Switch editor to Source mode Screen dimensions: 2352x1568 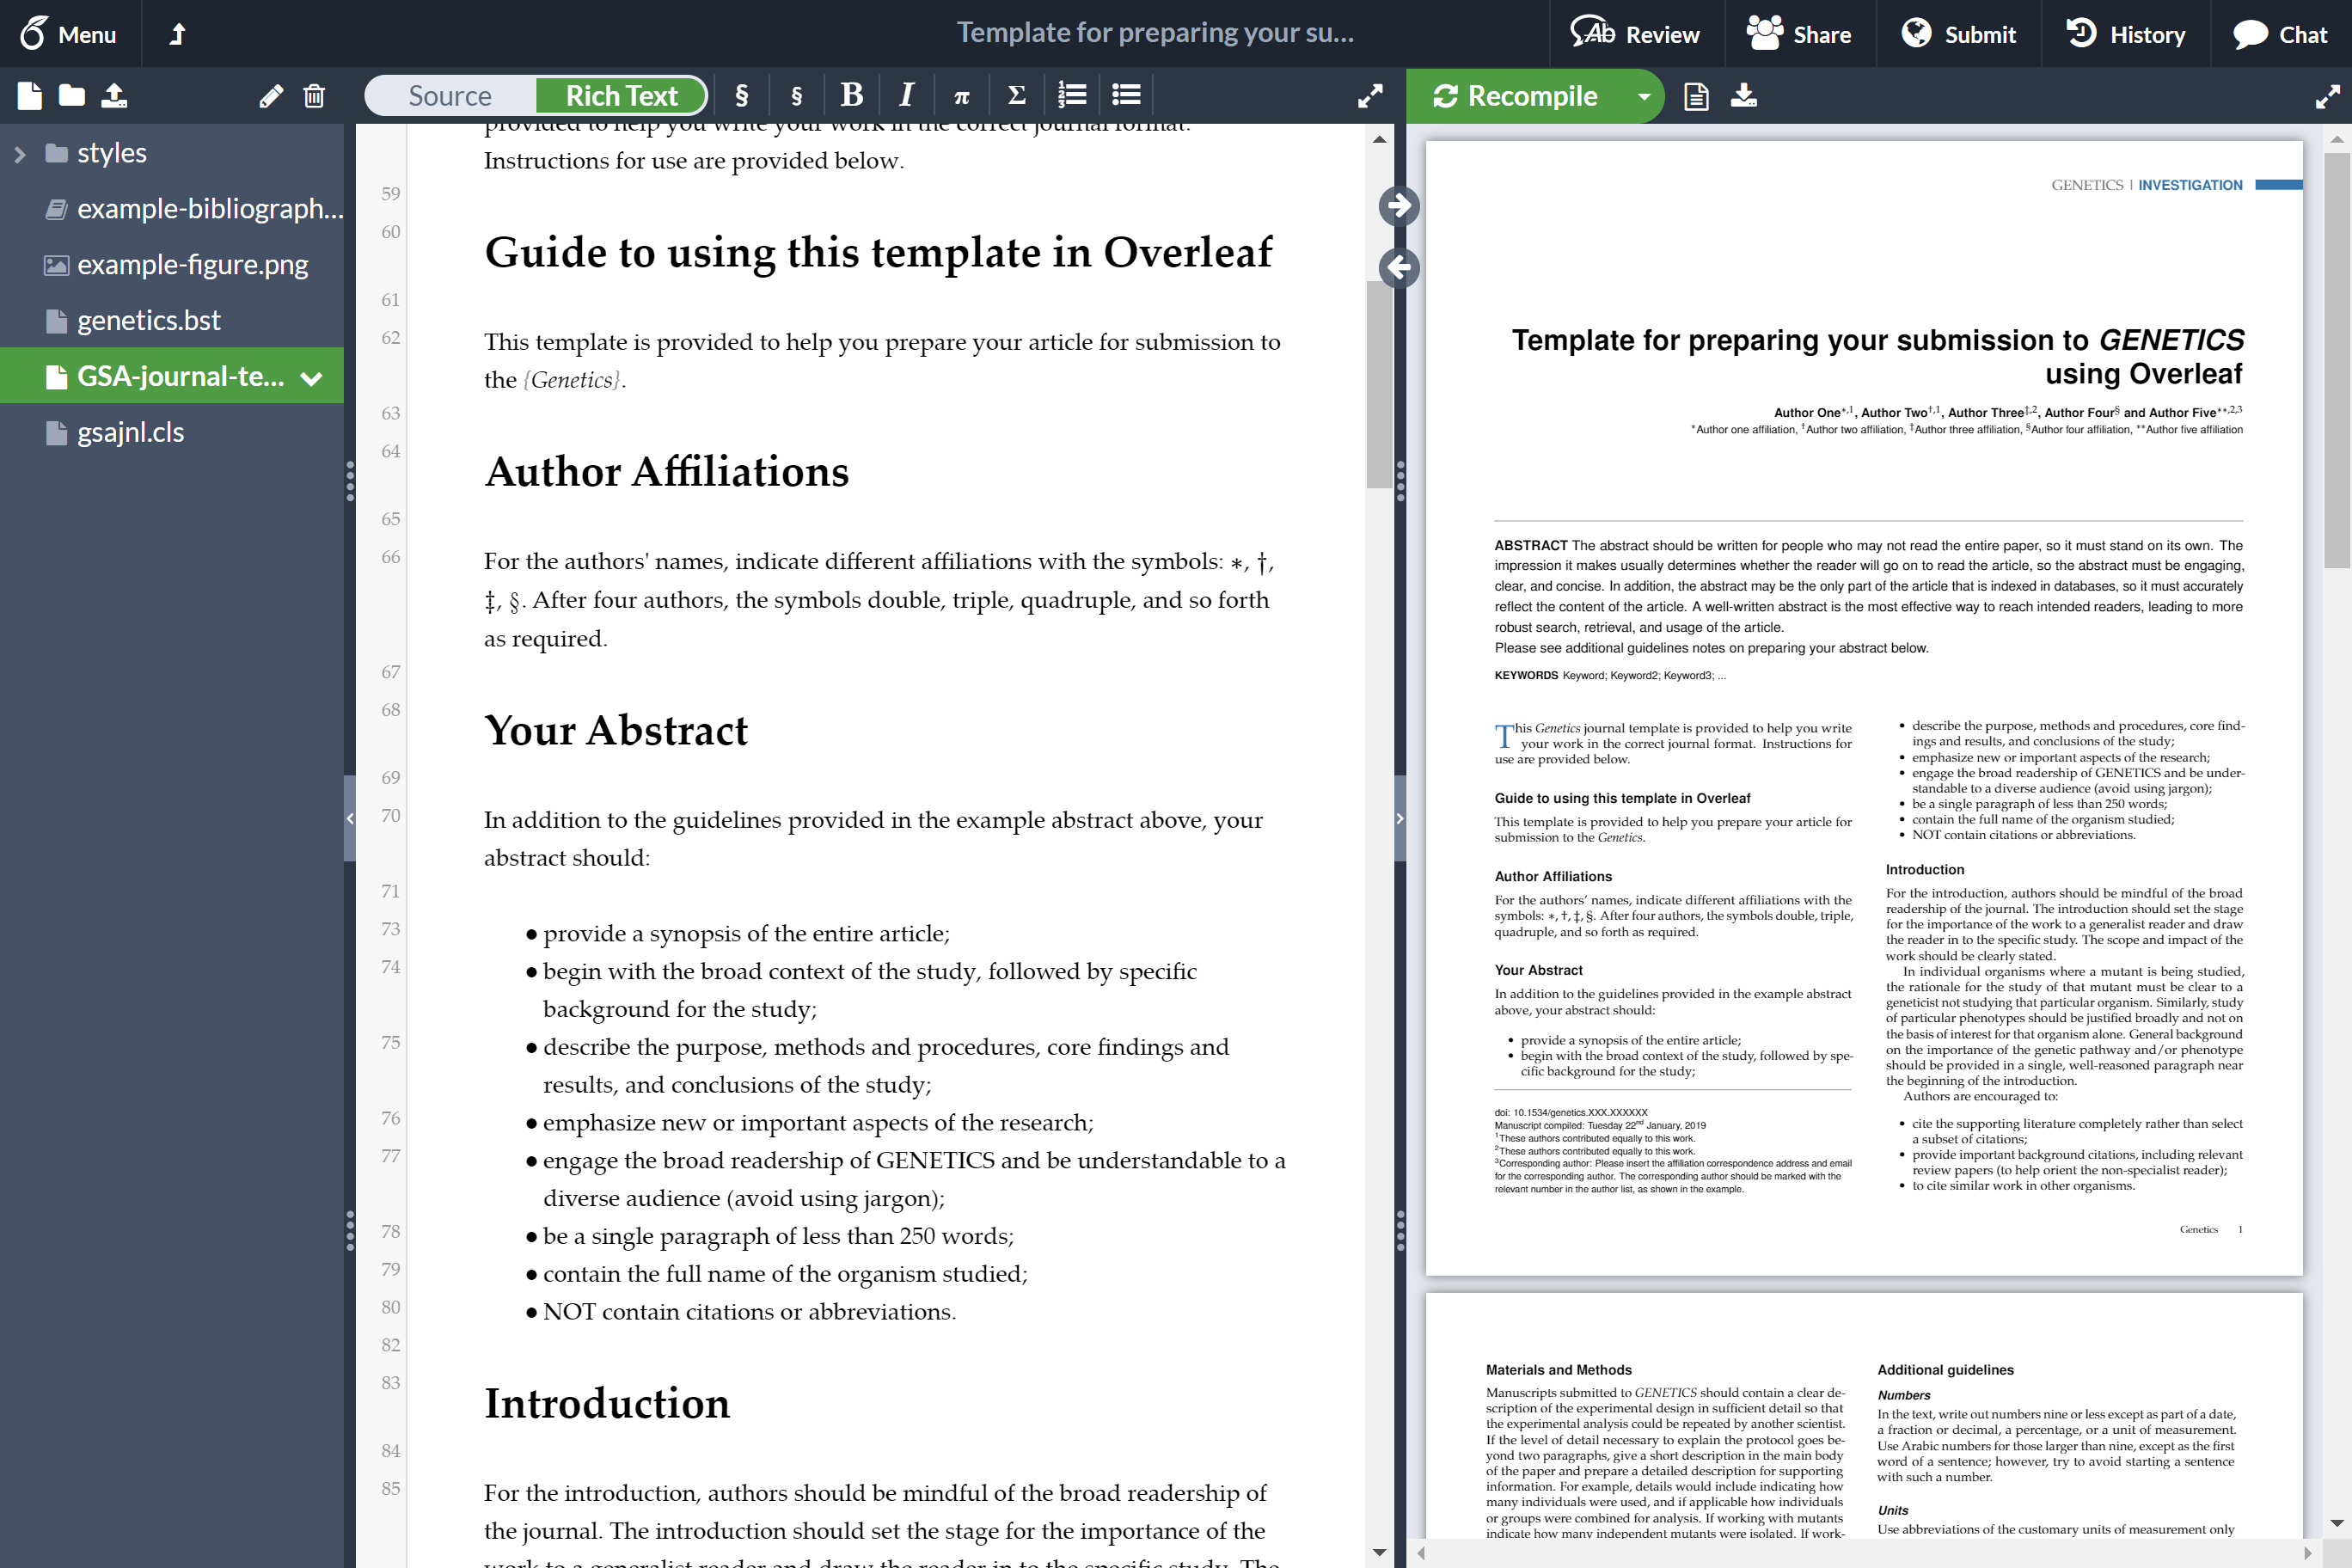(x=450, y=96)
